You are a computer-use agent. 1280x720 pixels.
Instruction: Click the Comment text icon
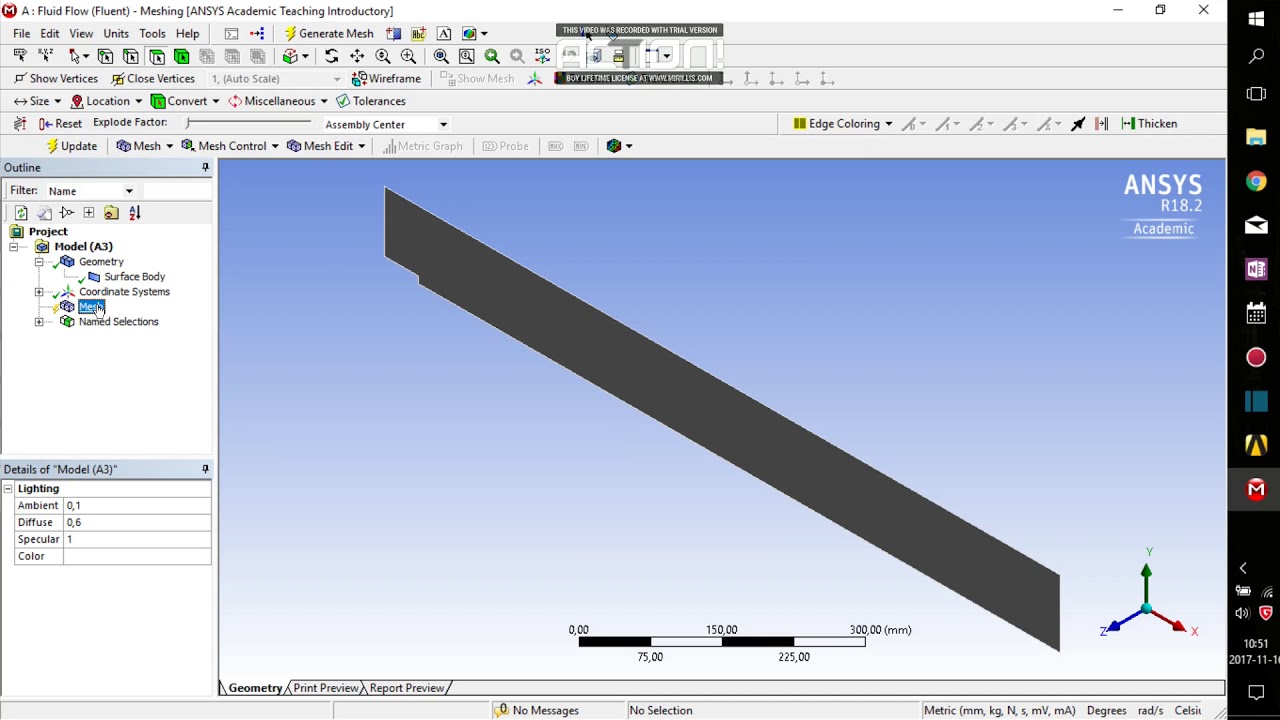click(x=444, y=33)
